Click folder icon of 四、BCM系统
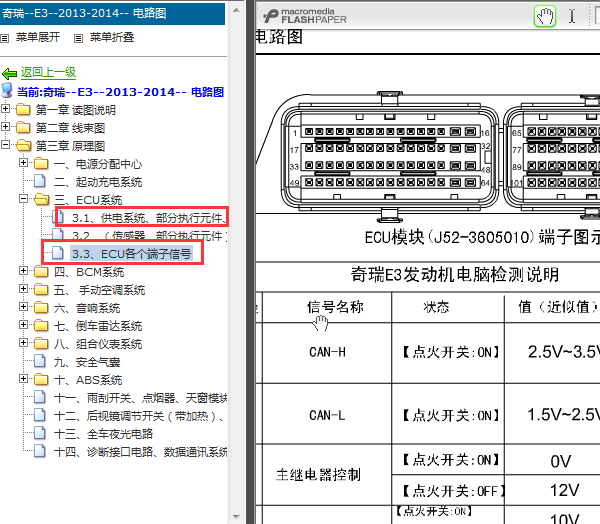 click(41, 271)
